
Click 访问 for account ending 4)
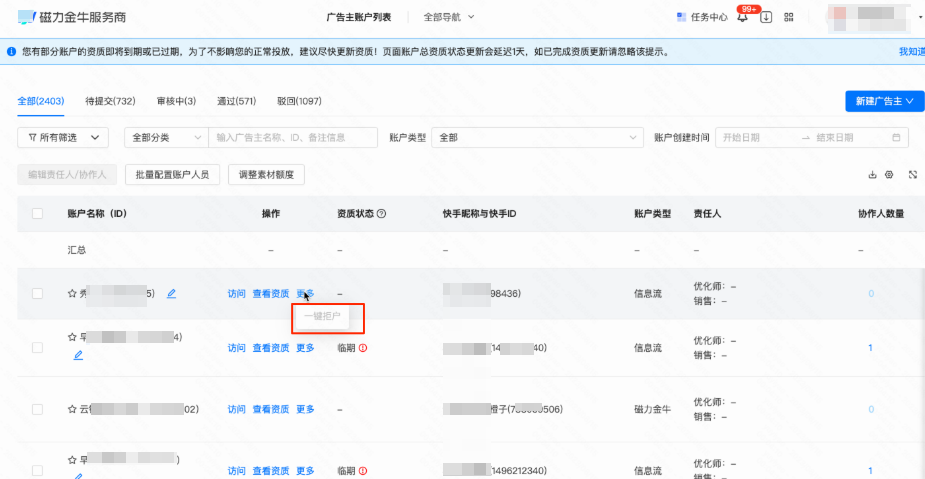[x=237, y=348]
